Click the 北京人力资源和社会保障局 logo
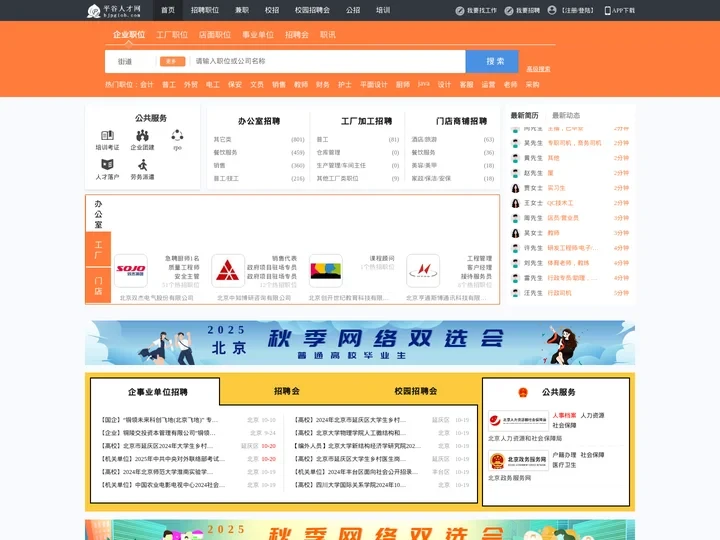 coord(518,421)
